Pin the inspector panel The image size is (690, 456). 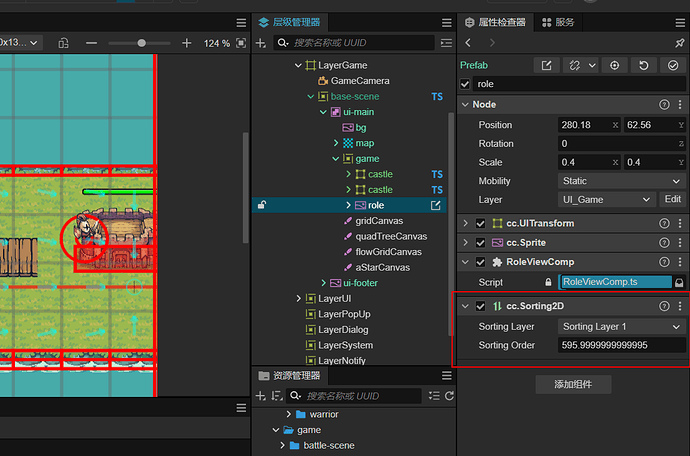click(x=679, y=43)
